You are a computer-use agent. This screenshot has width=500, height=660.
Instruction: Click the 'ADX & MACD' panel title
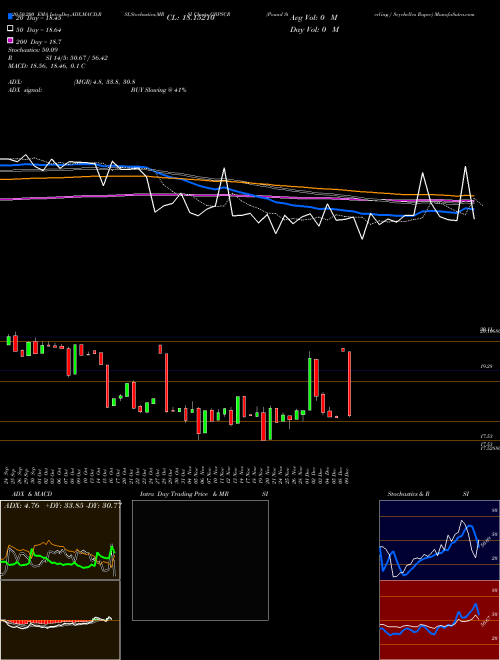pos(32,494)
